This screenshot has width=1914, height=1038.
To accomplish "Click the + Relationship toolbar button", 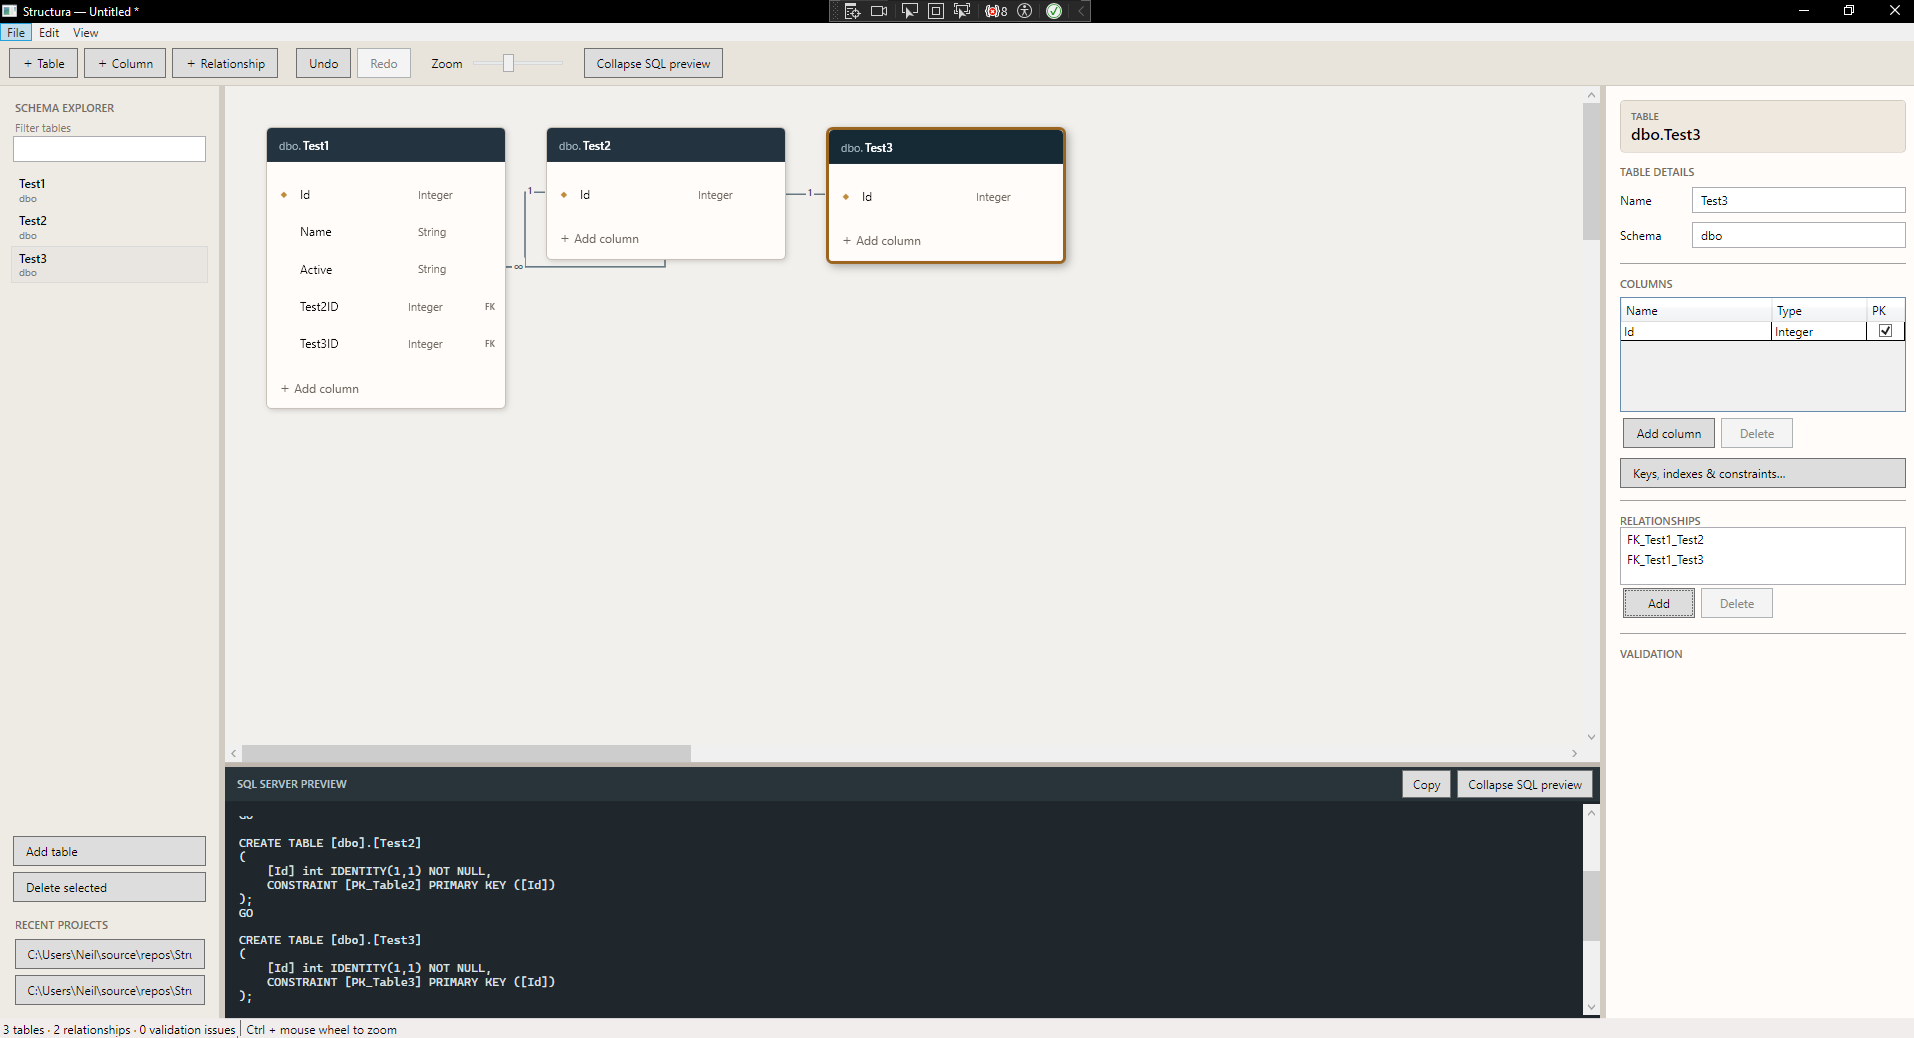I will [x=225, y=63].
